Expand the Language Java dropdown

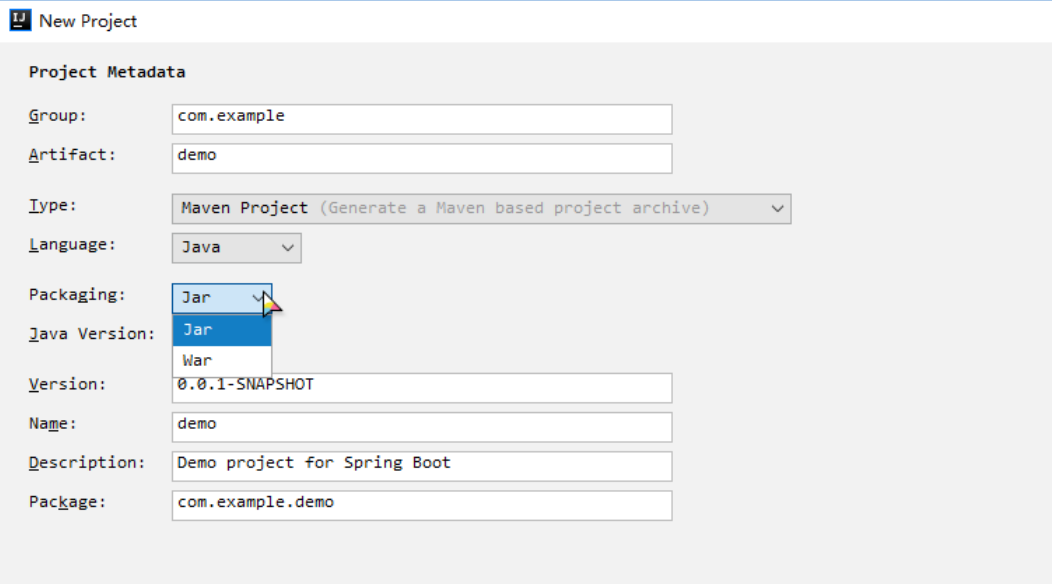point(236,248)
